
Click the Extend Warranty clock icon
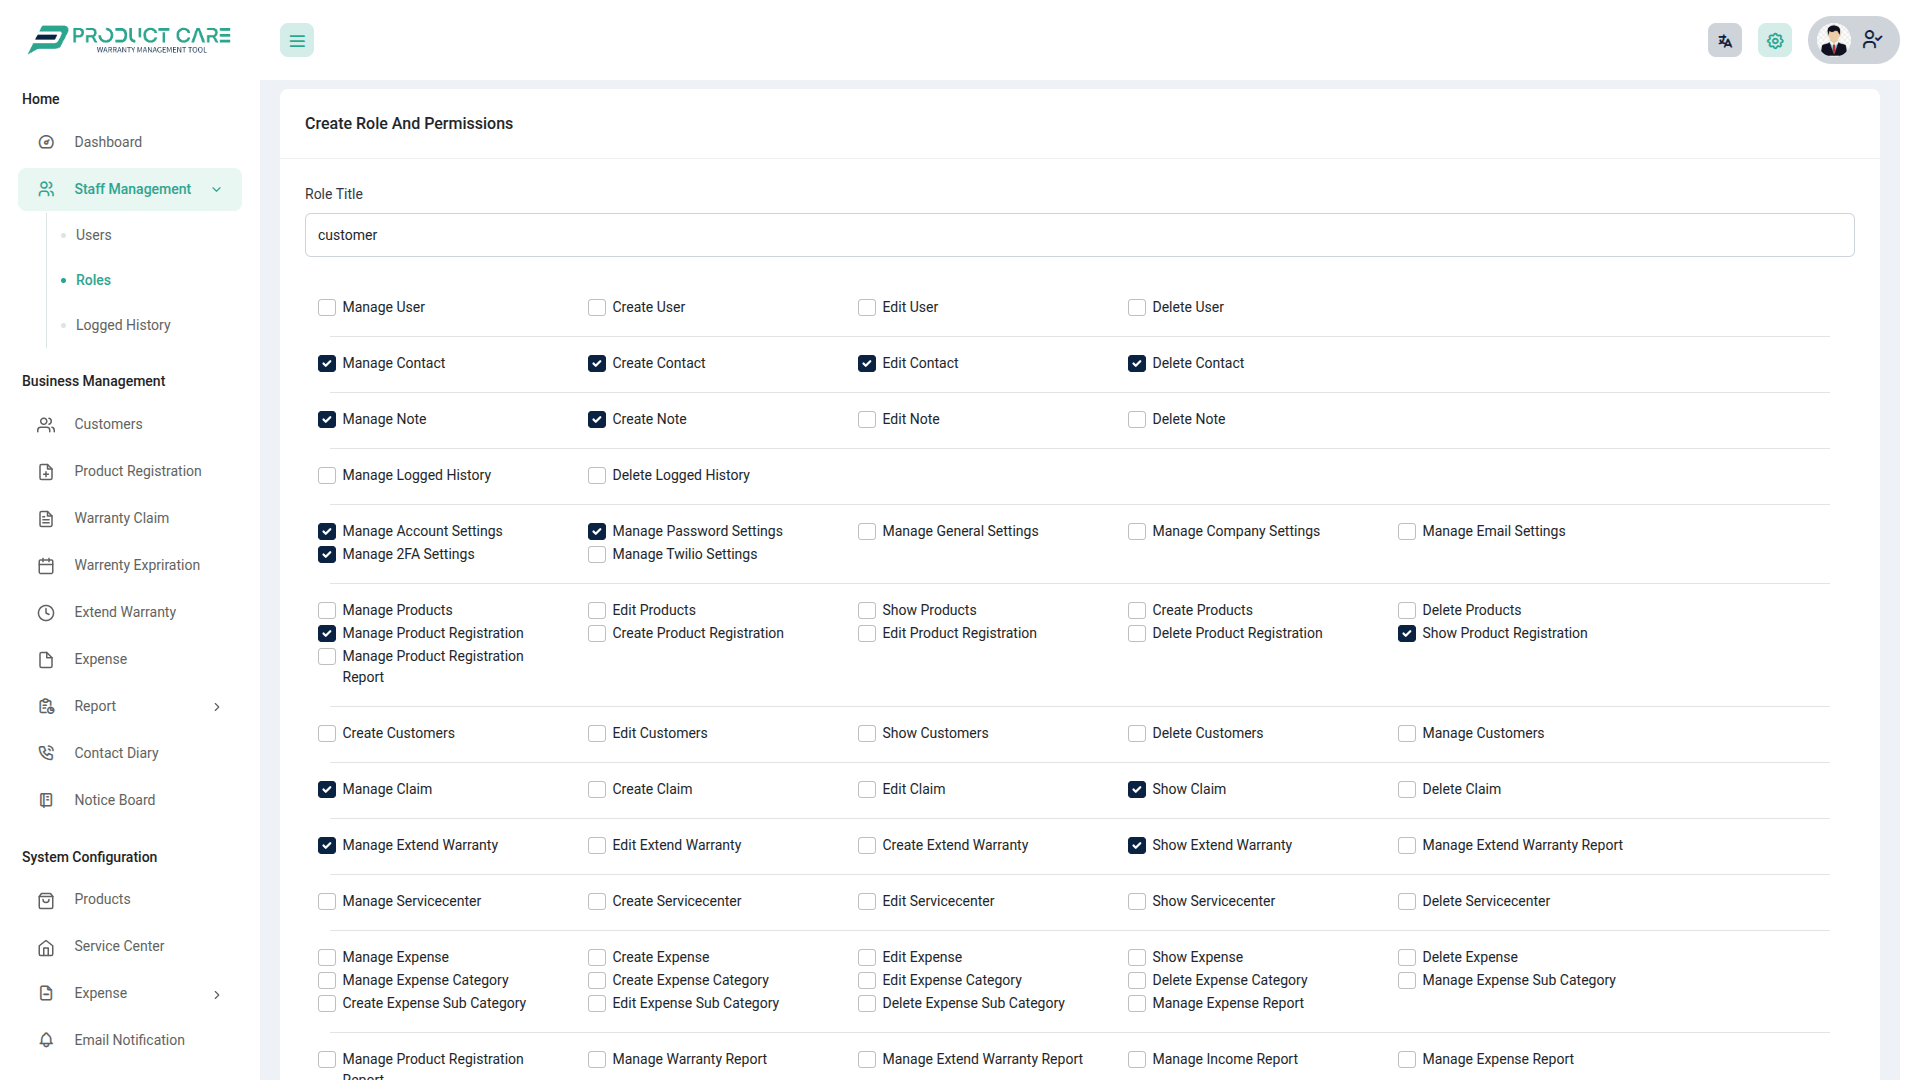[46, 612]
